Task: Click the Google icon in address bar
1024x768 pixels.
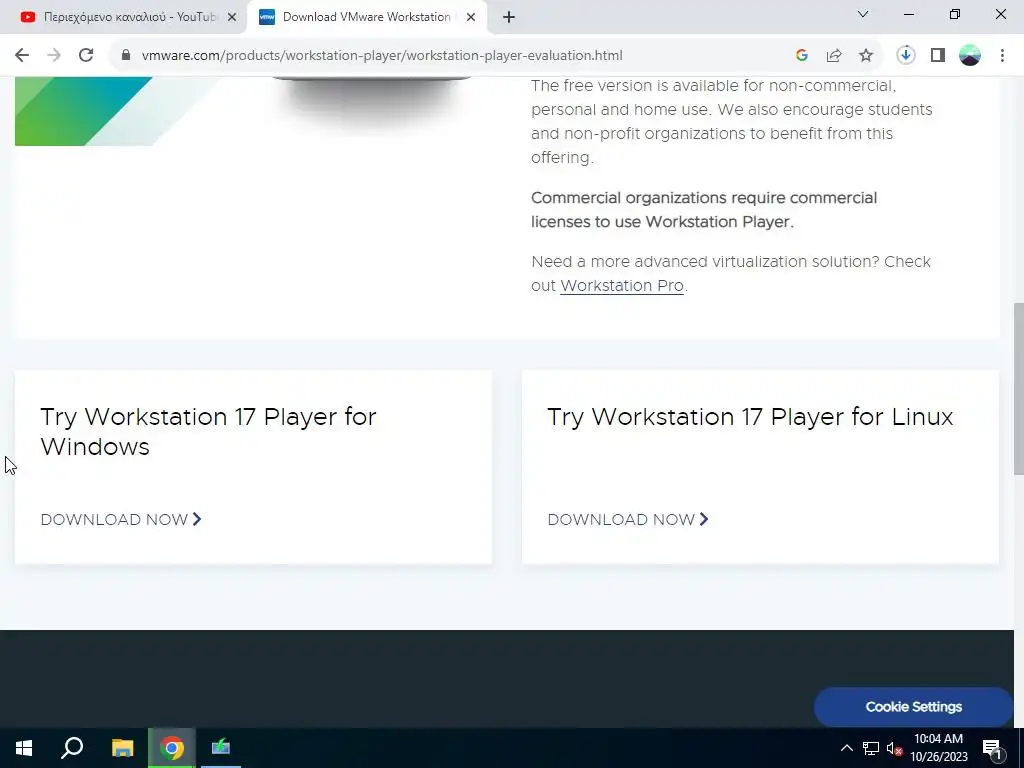Action: click(x=802, y=56)
